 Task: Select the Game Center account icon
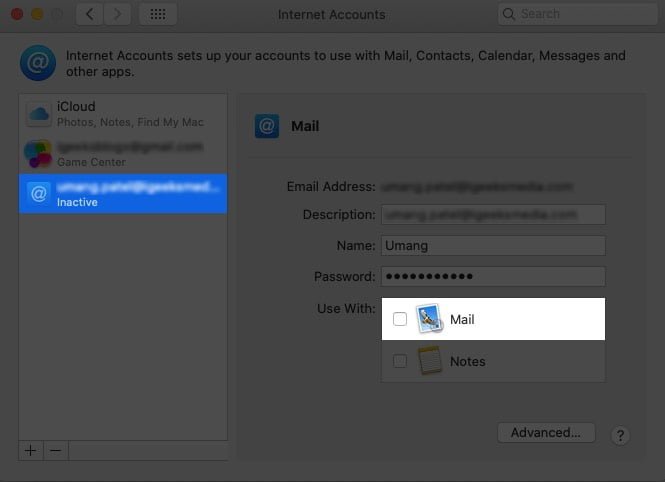click(x=38, y=153)
